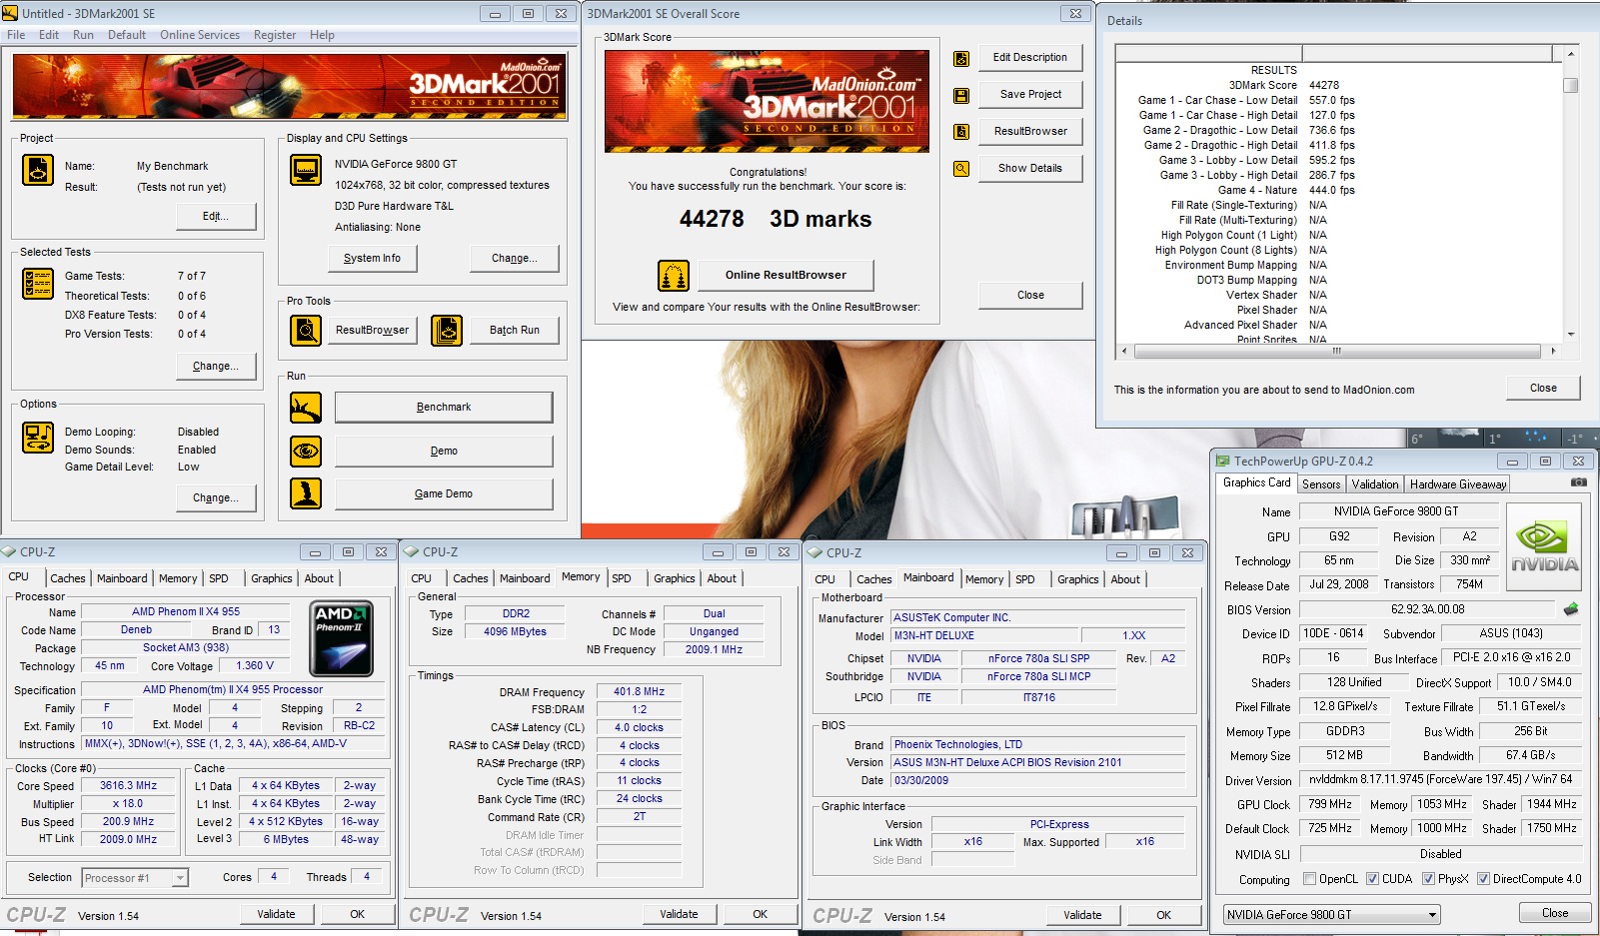Click the display monitor icon beside GeForce 9800 GT

click(x=306, y=170)
